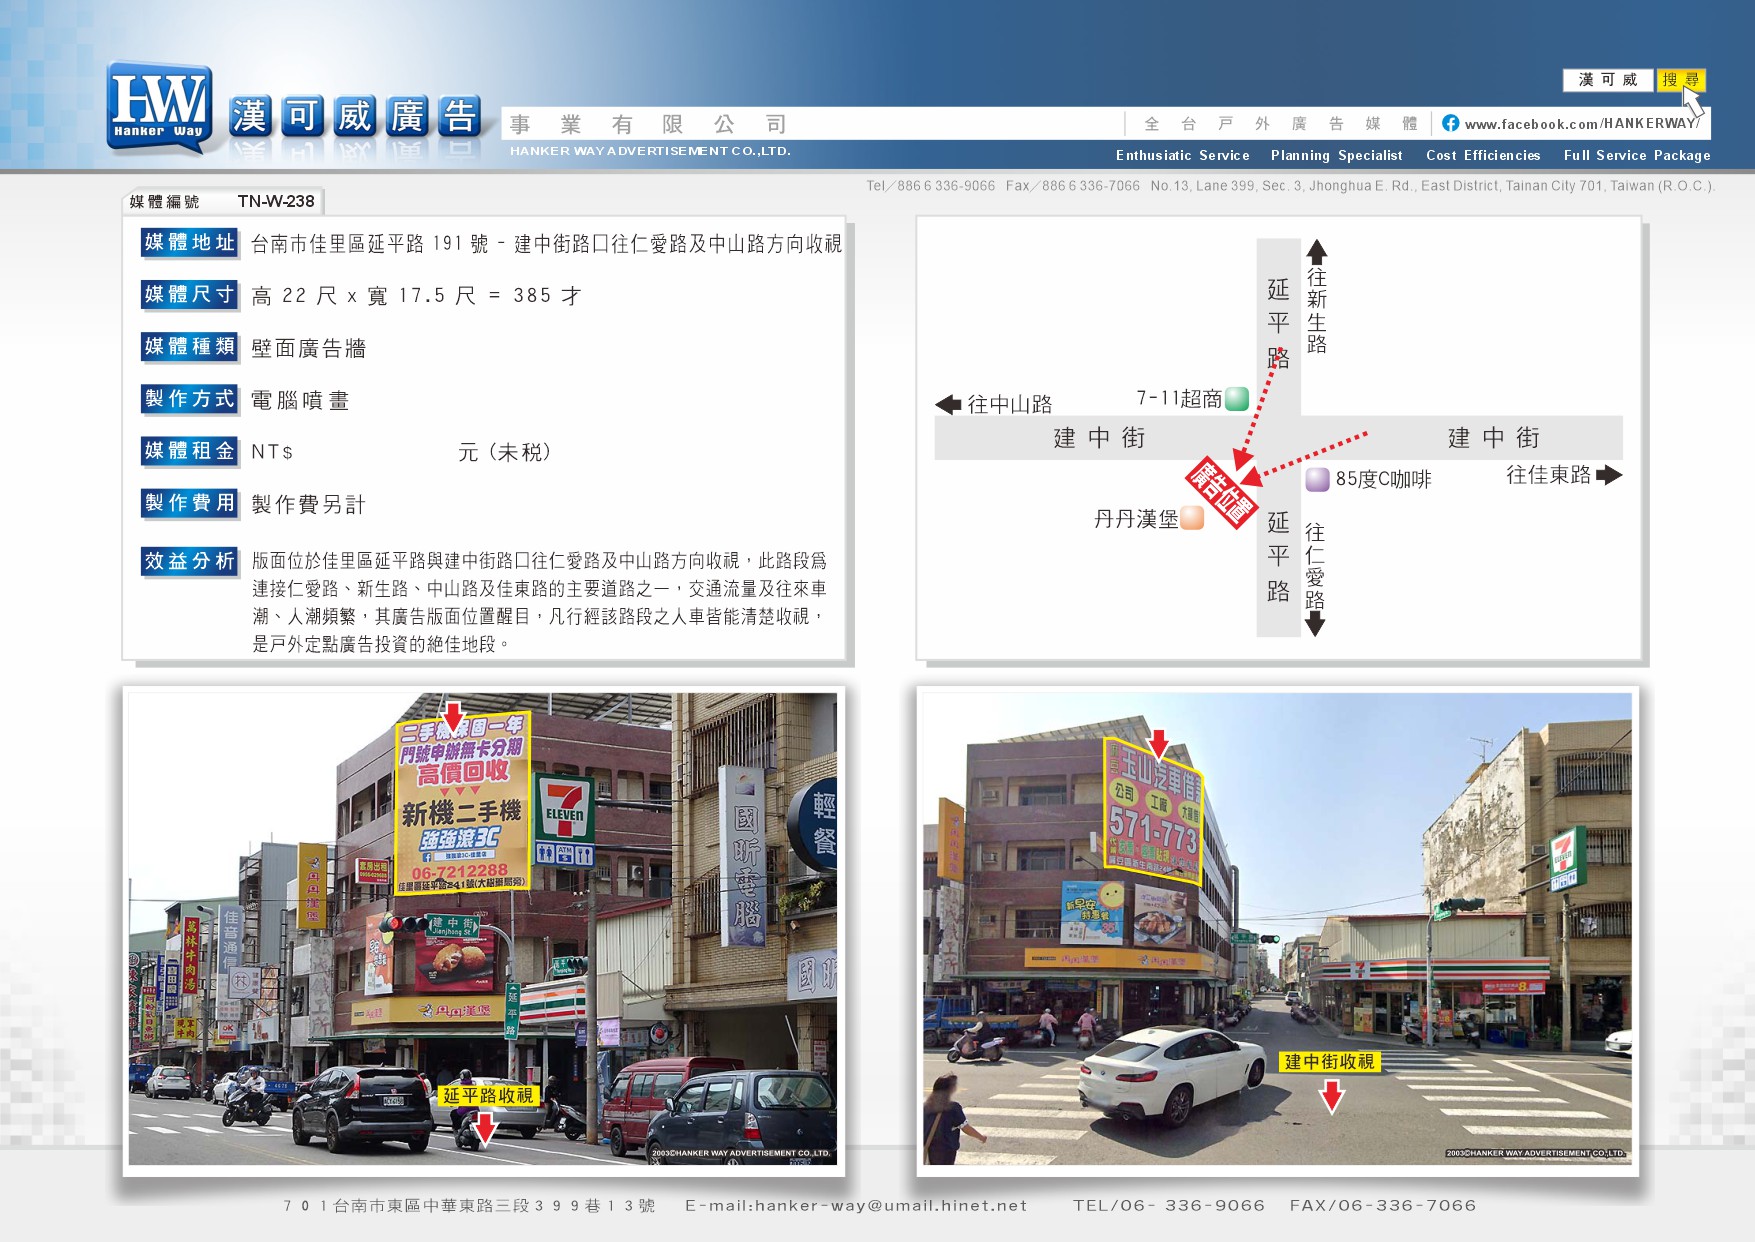The width and height of the screenshot is (1755, 1242).
Task: Click the green 7-11超商 marker on map
Action: point(1237,399)
